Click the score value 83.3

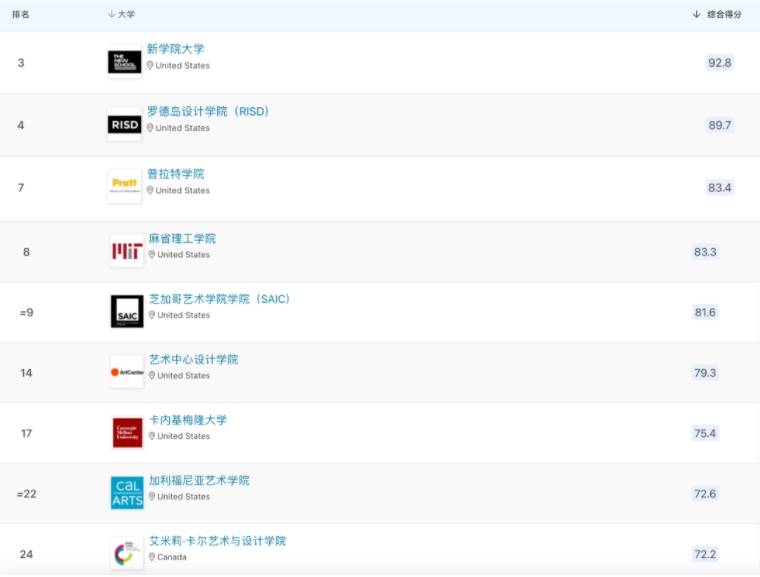pyautogui.click(x=705, y=252)
